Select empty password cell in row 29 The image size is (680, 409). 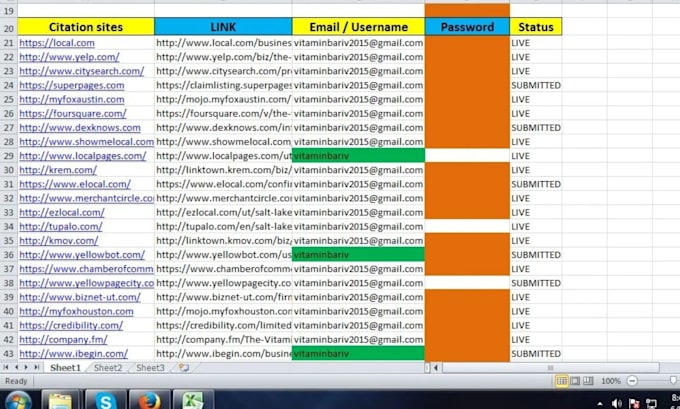[467, 156]
